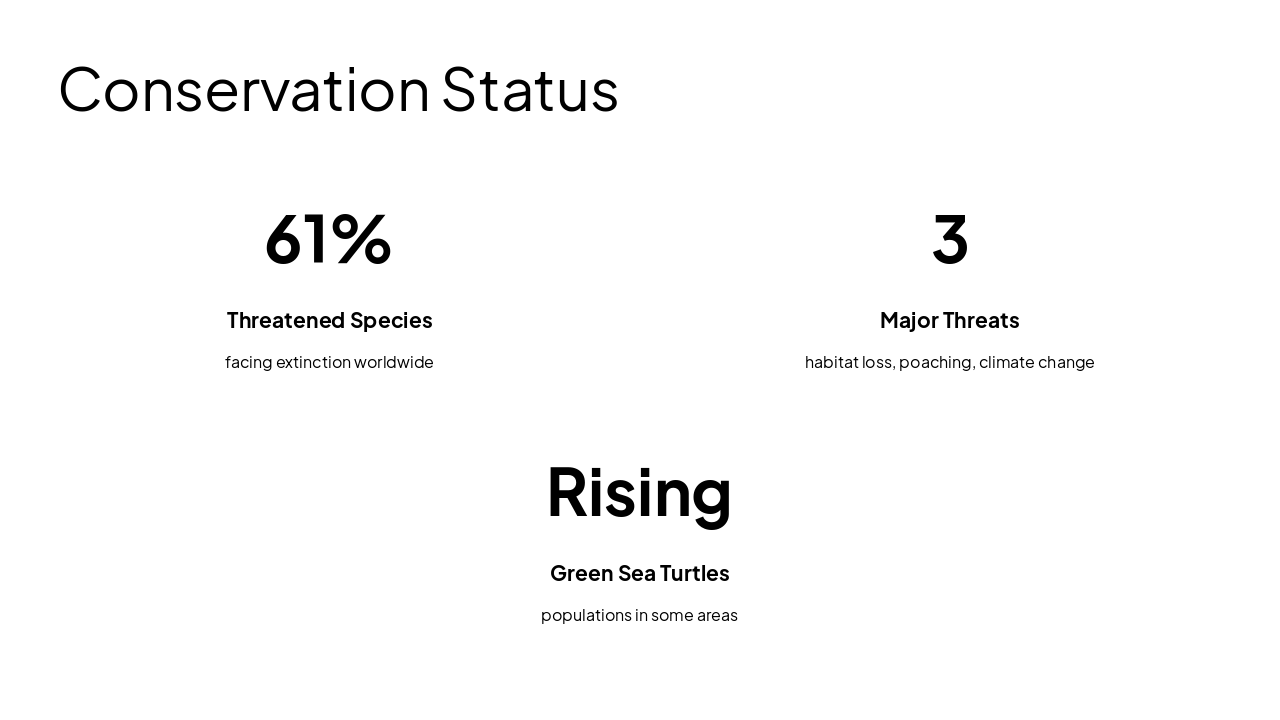This screenshot has height=720, width=1280.
Task: Click the word "Turtles" in the bold heading
Action: click(x=694, y=573)
